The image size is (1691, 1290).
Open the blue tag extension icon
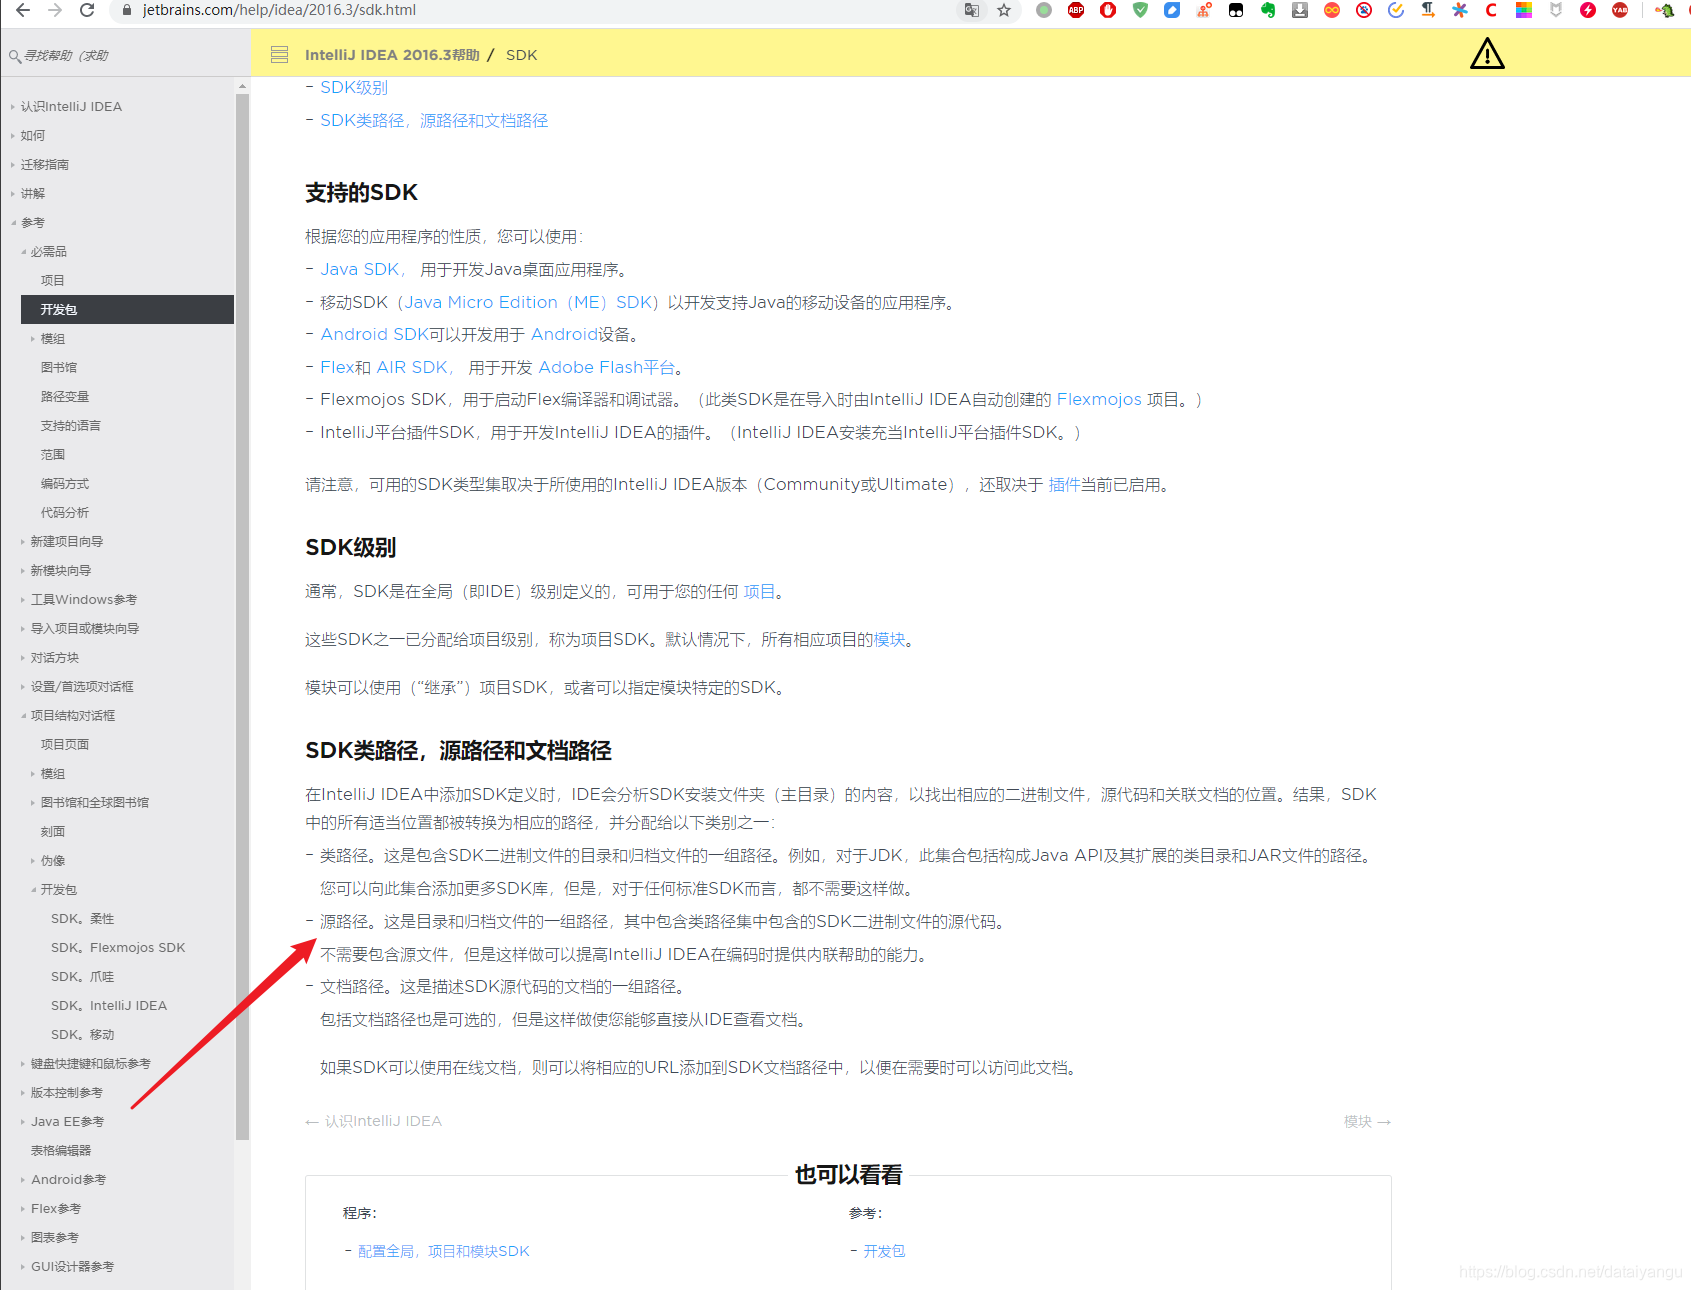tap(1172, 10)
